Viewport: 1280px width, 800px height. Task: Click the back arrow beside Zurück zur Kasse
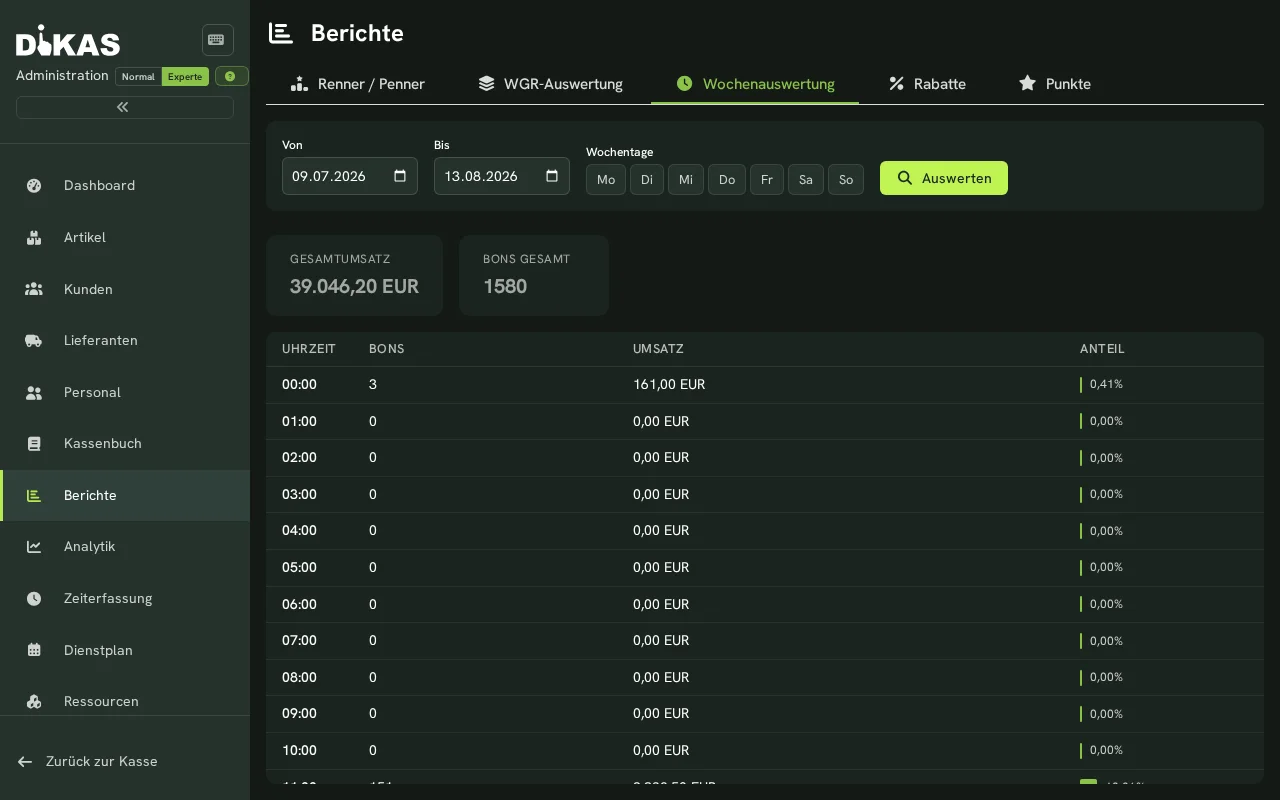point(25,761)
